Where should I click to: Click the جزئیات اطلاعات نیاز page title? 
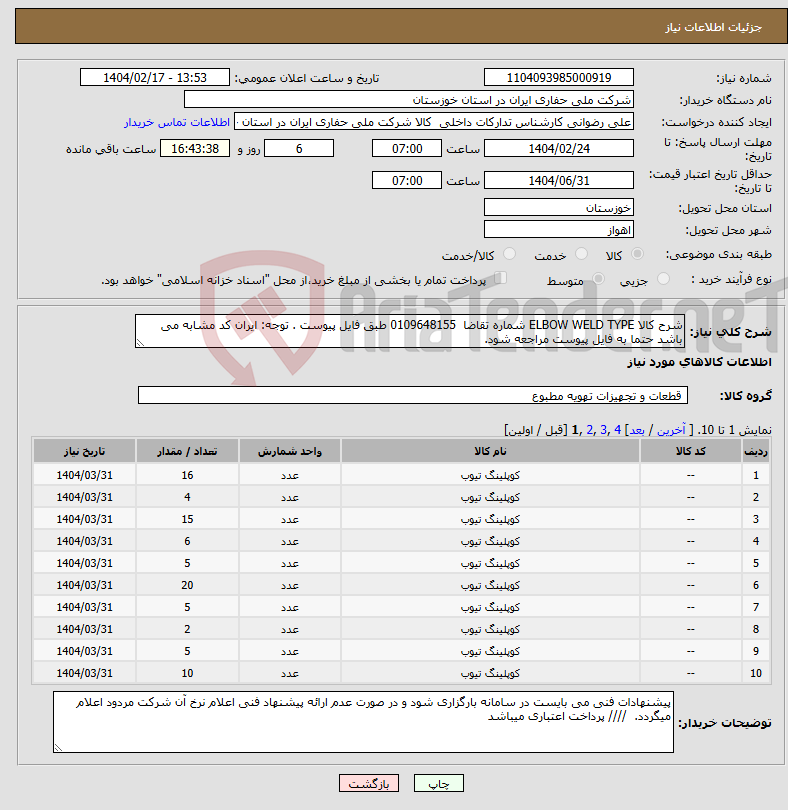713,27
